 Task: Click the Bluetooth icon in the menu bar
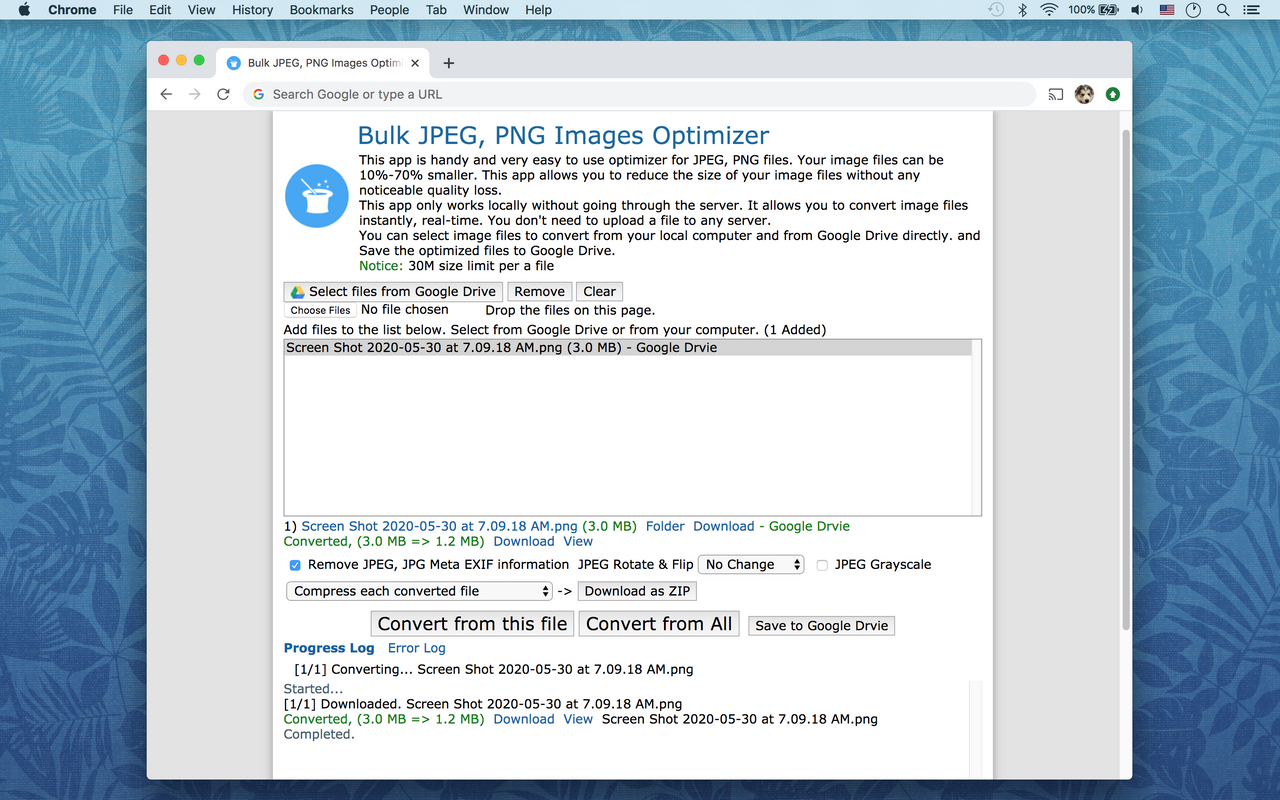pyautogui.click(x=1022, y=10)
